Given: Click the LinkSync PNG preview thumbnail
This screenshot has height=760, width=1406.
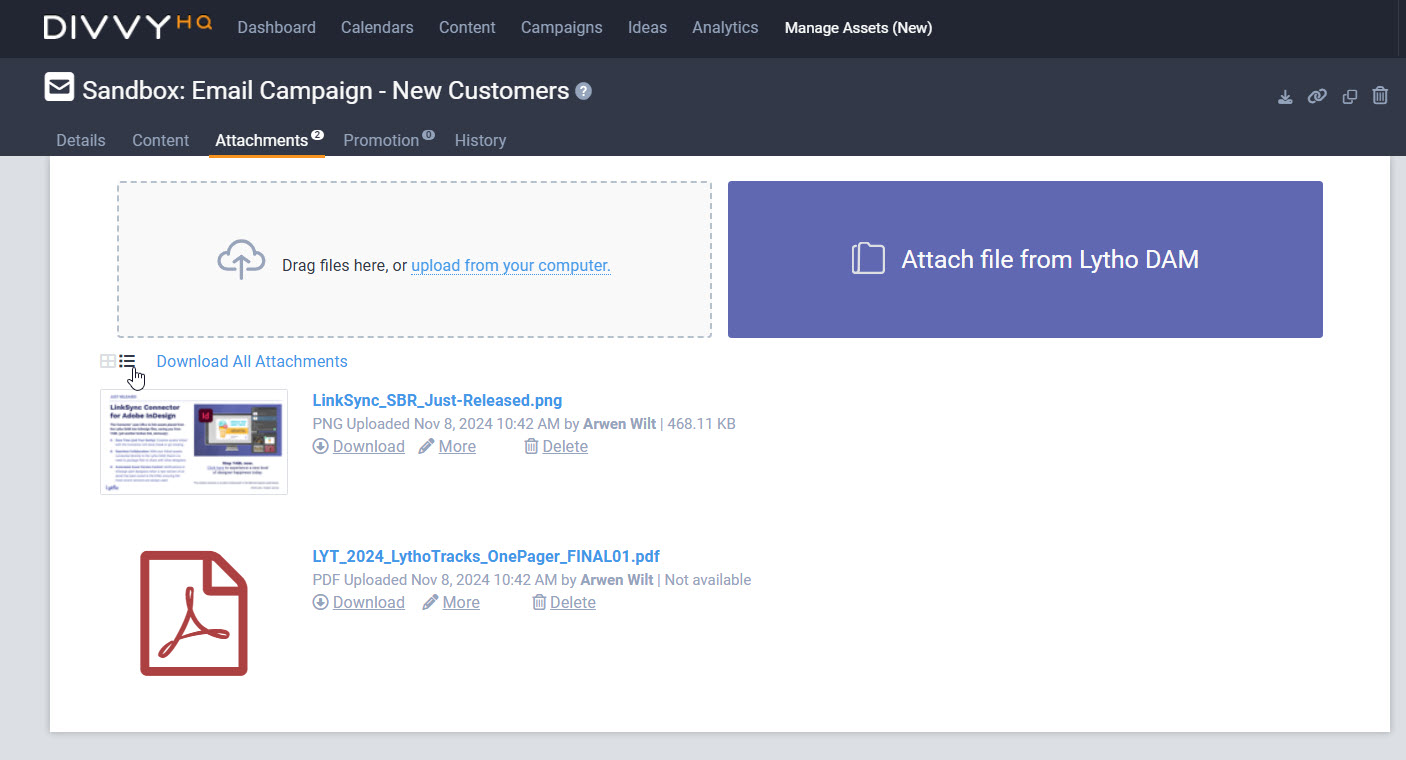Looking at the screenshot, I should [x=194, y=442].
